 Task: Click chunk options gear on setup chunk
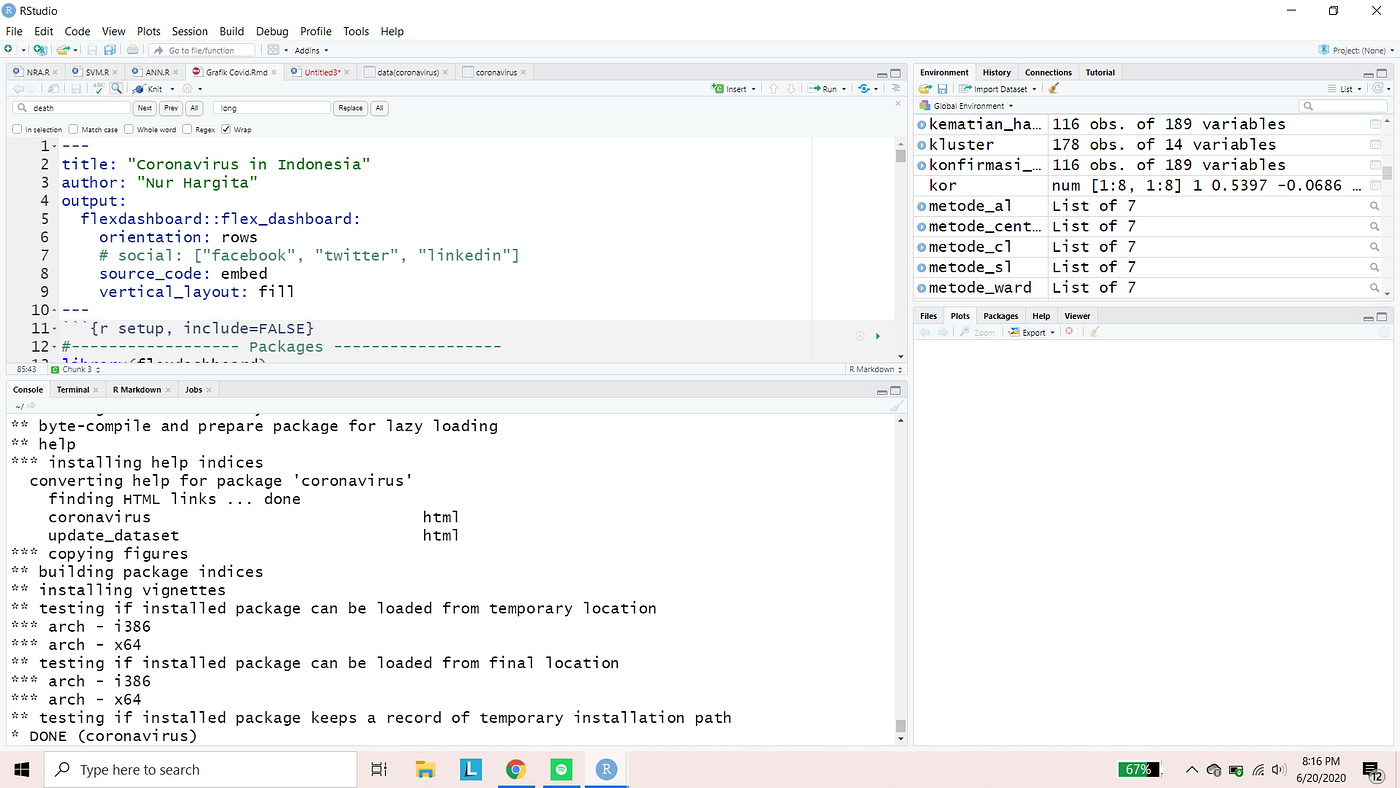pos(859,336)
